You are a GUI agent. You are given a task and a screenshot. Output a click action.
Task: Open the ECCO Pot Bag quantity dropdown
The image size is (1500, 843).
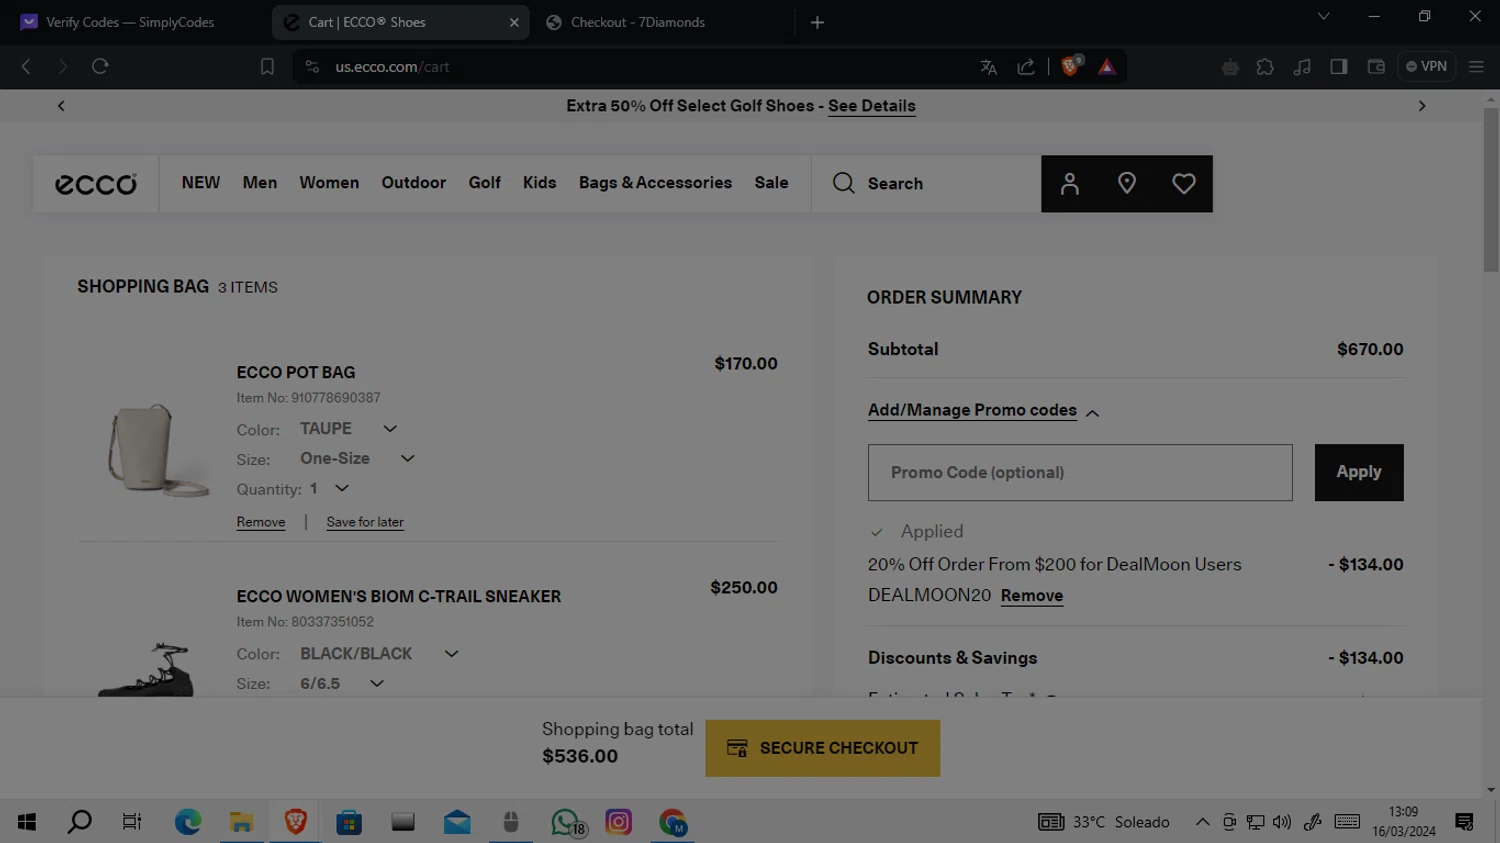329,489
